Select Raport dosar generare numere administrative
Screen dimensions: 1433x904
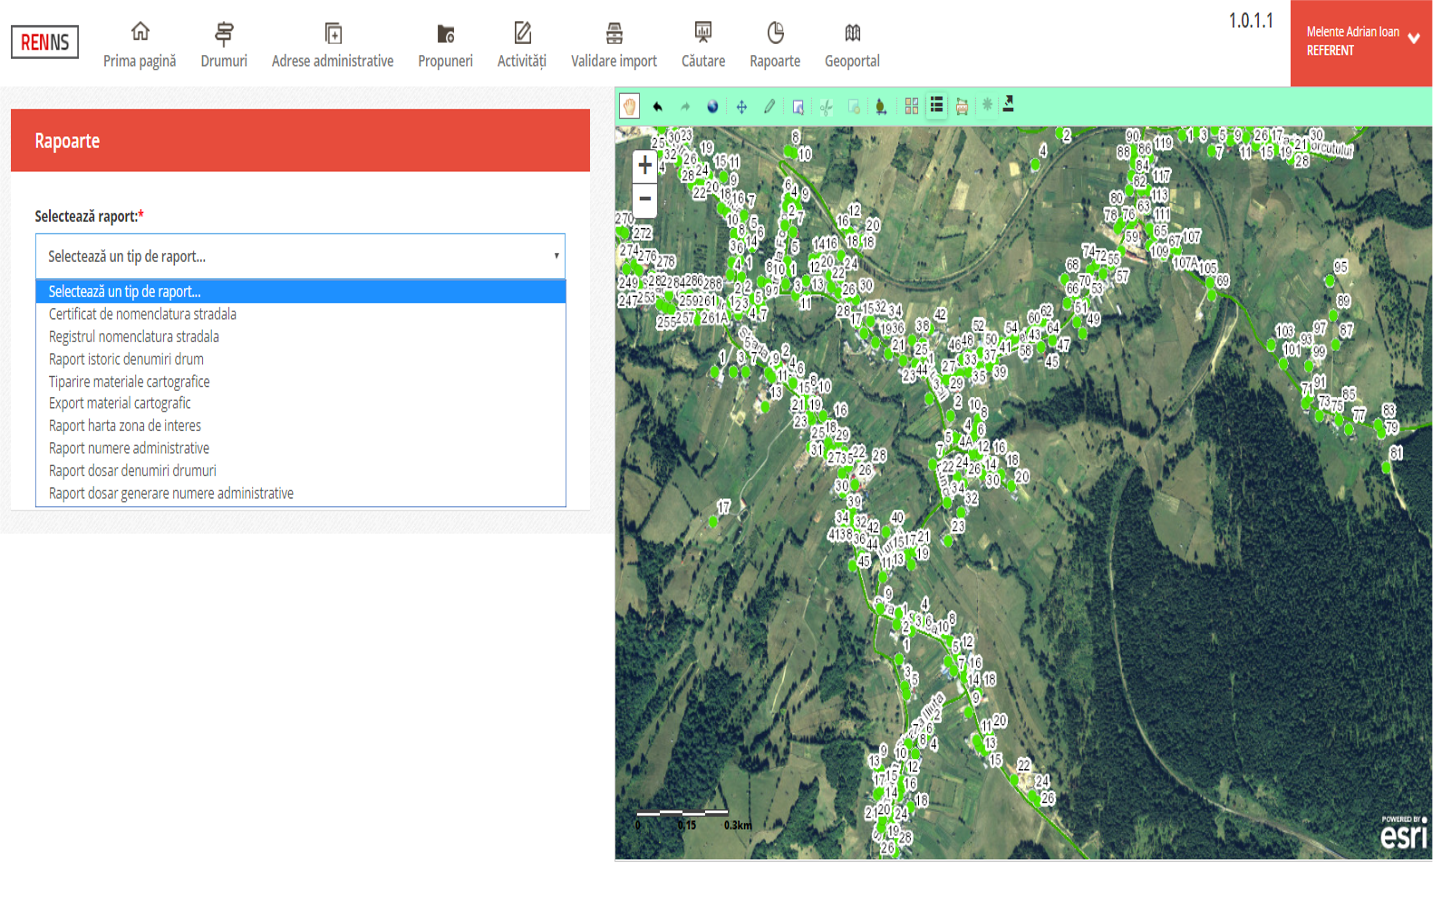coord(171,493)
